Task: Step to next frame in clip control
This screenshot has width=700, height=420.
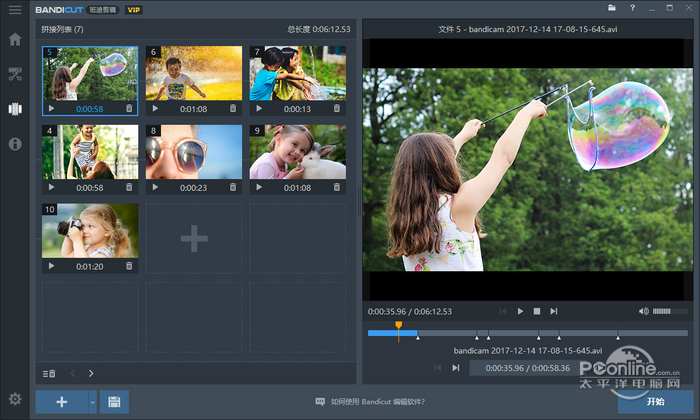Action: 455,368
